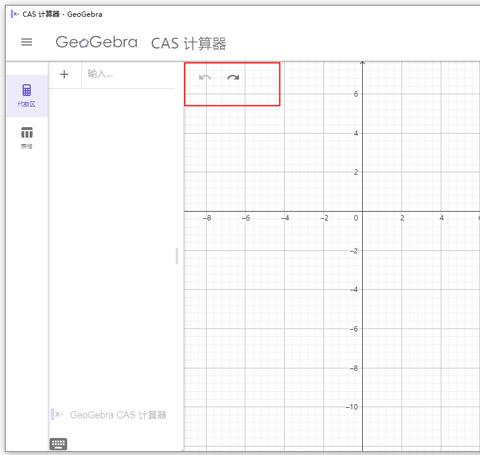Click the window title bar app icon
The height and width of the screenshot is (455, 480).
click(15, 14)
